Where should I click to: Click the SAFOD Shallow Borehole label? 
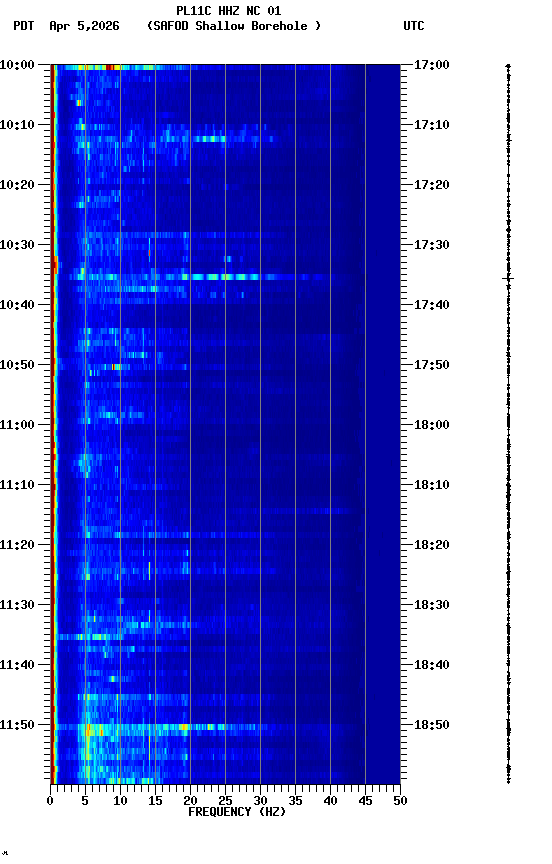pos(234,26)
